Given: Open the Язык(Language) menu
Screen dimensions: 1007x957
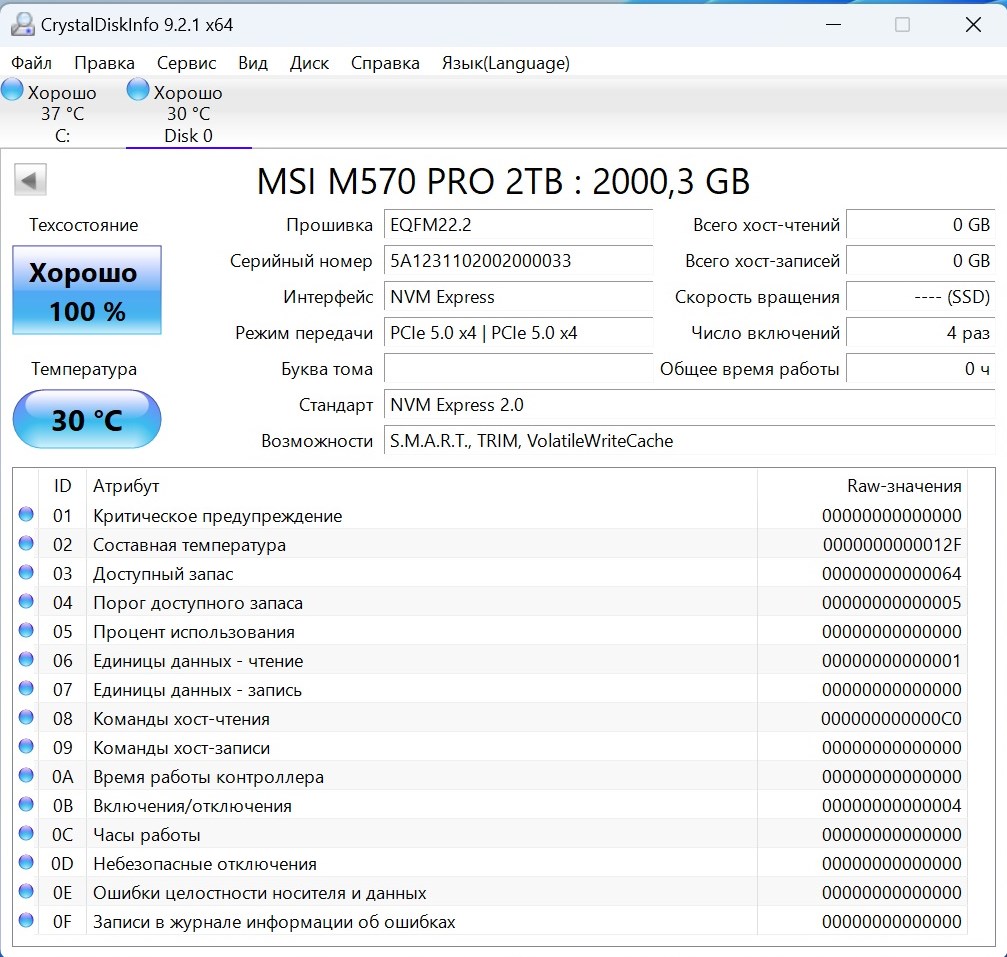Looking at the screenshot, I should click(505, 63).
